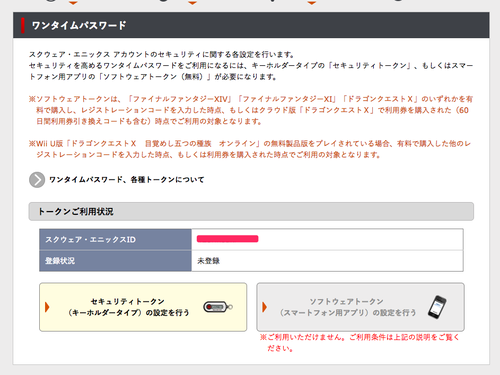Click the key holder token icon
This screenshot has height=375, width=500.
218,307
